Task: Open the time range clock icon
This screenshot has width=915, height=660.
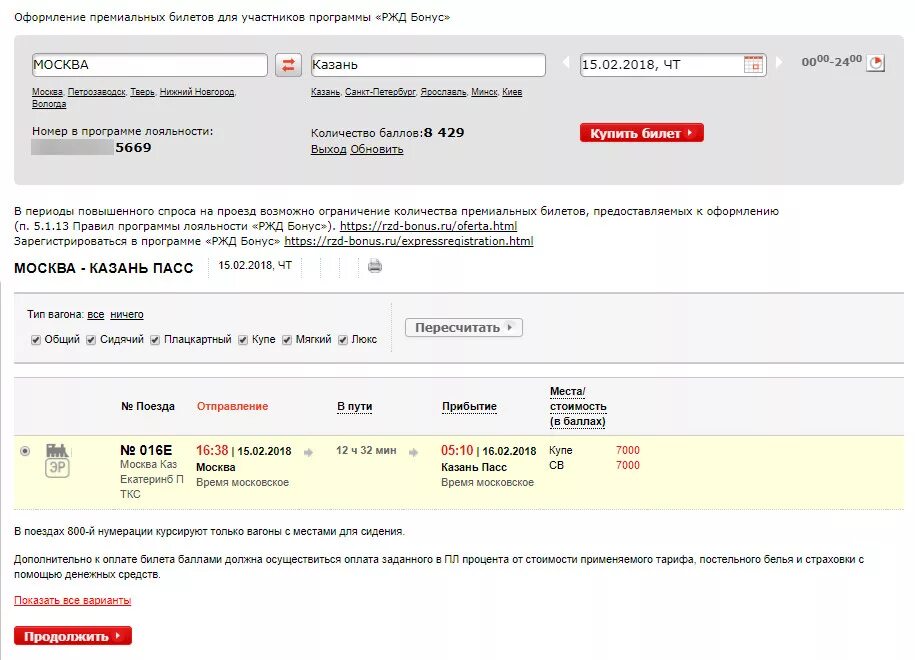Action: click(x=875, y=62)
